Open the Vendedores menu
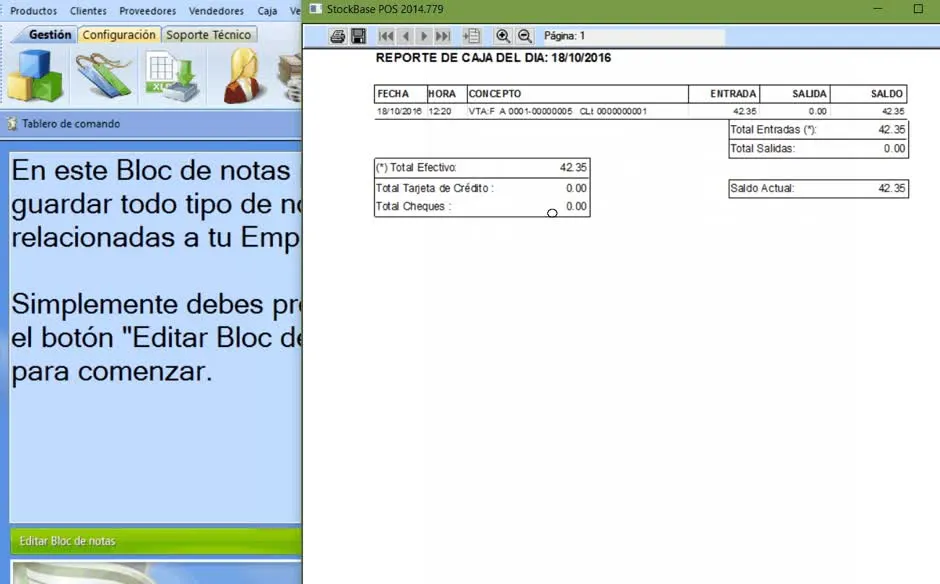Screen dimensions: 940x584 [x=216, y=11]
